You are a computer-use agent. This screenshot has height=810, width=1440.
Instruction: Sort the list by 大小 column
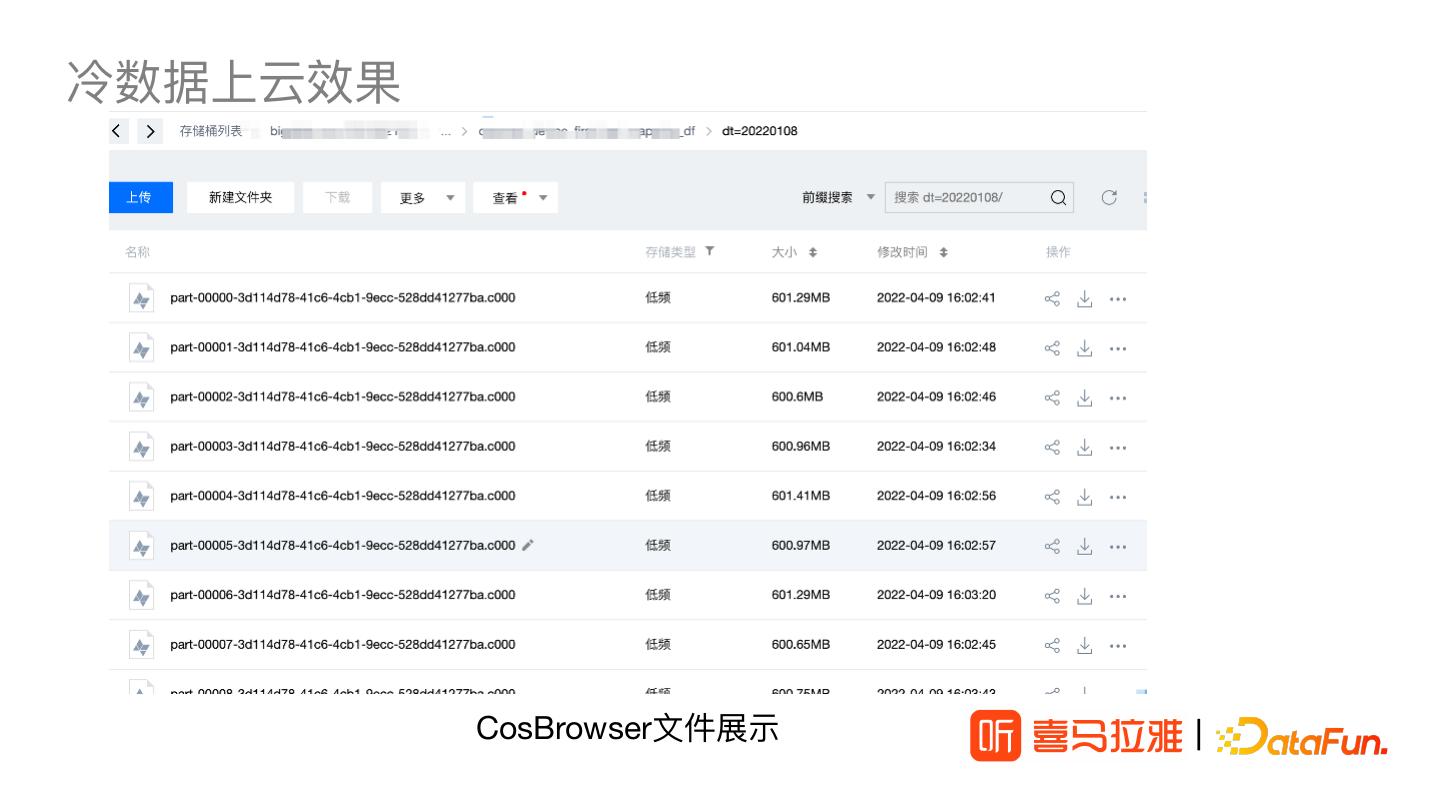[812, 253]
